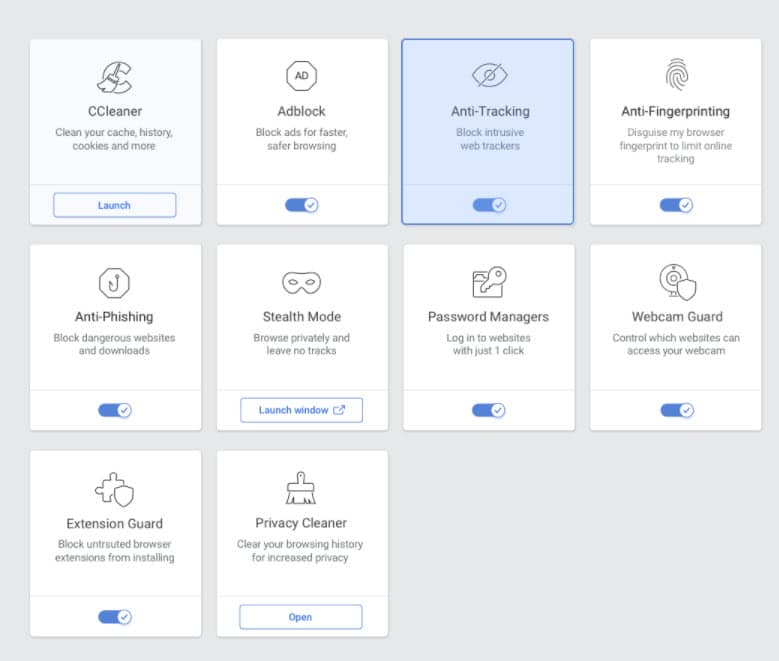Click the Anti-Phishing hook icon
Viewport: 779px width, 661px height.
114,283
